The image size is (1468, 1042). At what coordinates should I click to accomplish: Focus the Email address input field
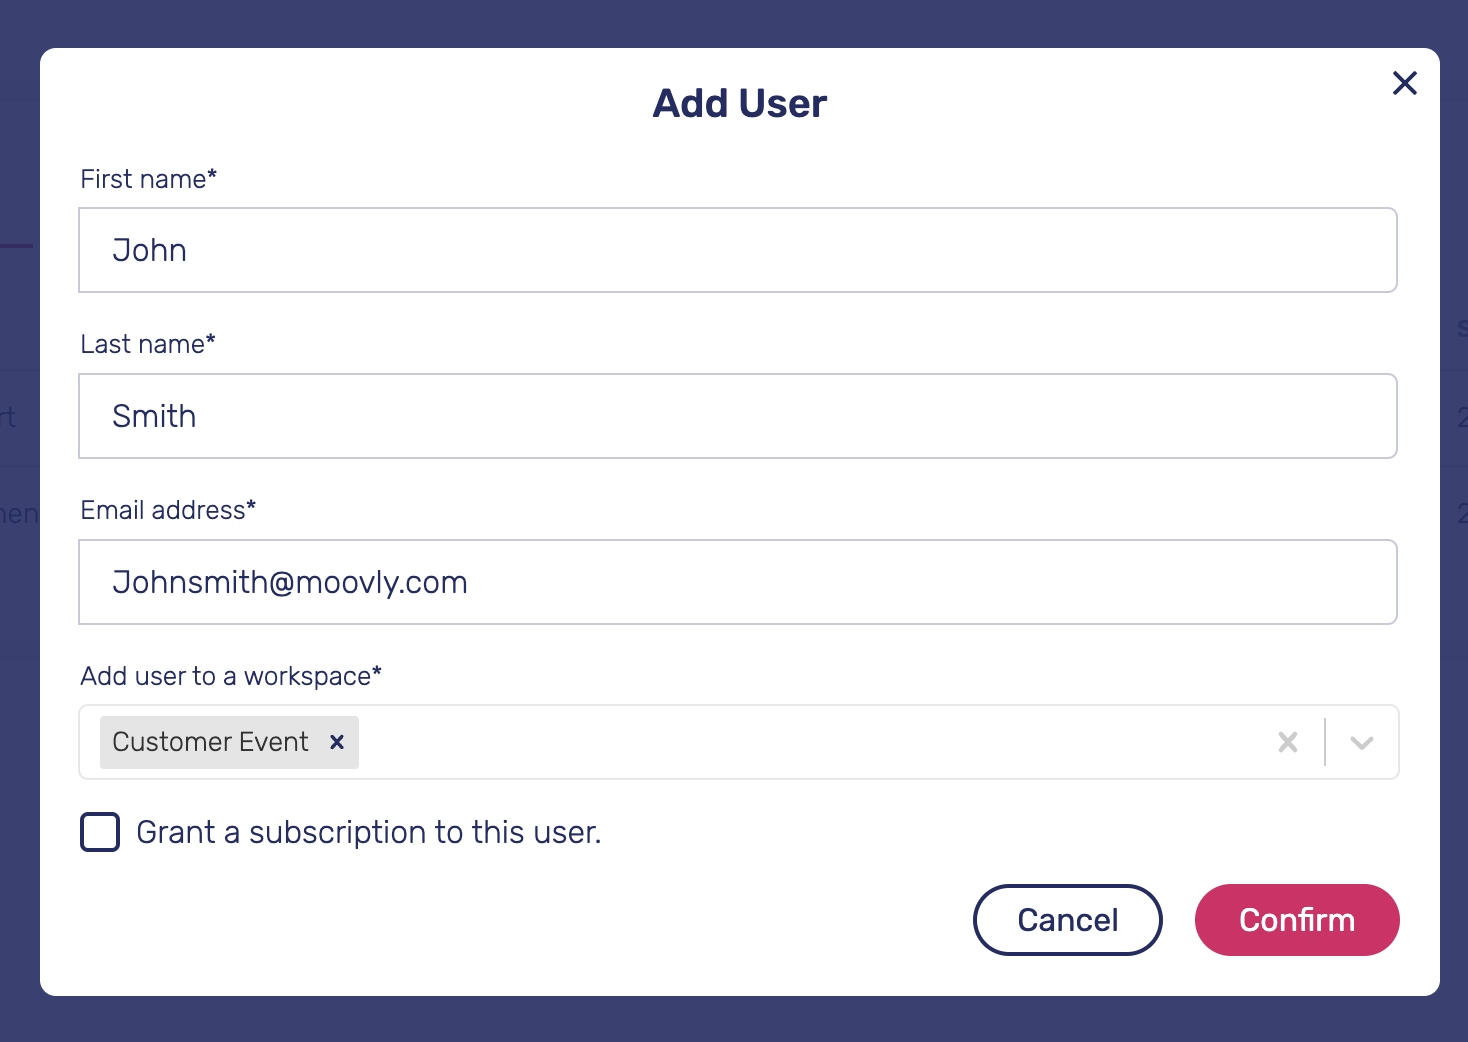click(x=738, y=582)
